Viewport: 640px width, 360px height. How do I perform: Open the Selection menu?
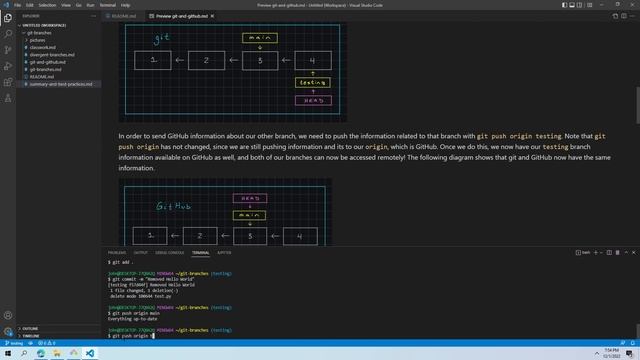[x=47, y=5]
